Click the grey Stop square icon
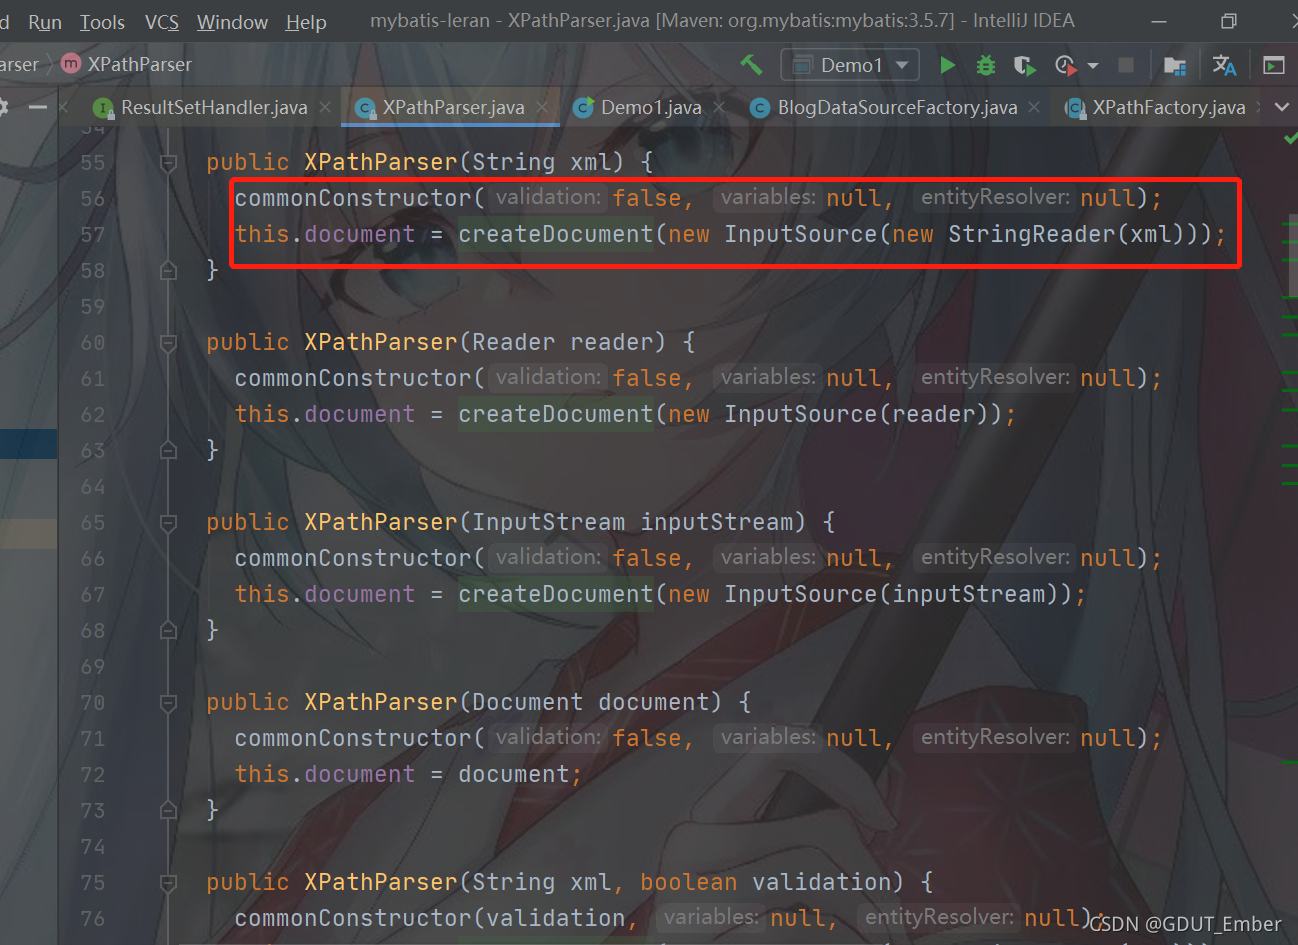This screenshot has height=945, width=1298. point(1126,65)
